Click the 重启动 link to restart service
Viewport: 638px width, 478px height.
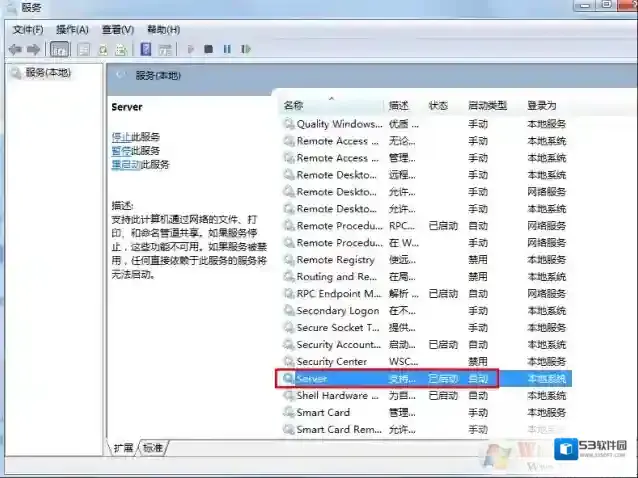[125, 165]
